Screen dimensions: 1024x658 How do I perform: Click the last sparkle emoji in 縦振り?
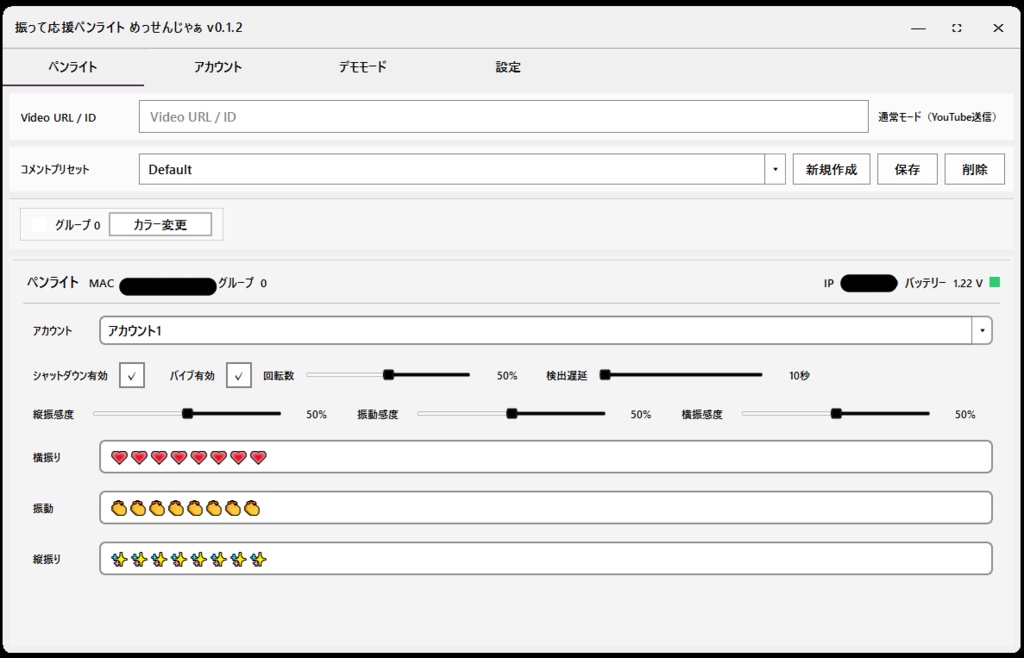pyautogui.click(x=259, y=559)
